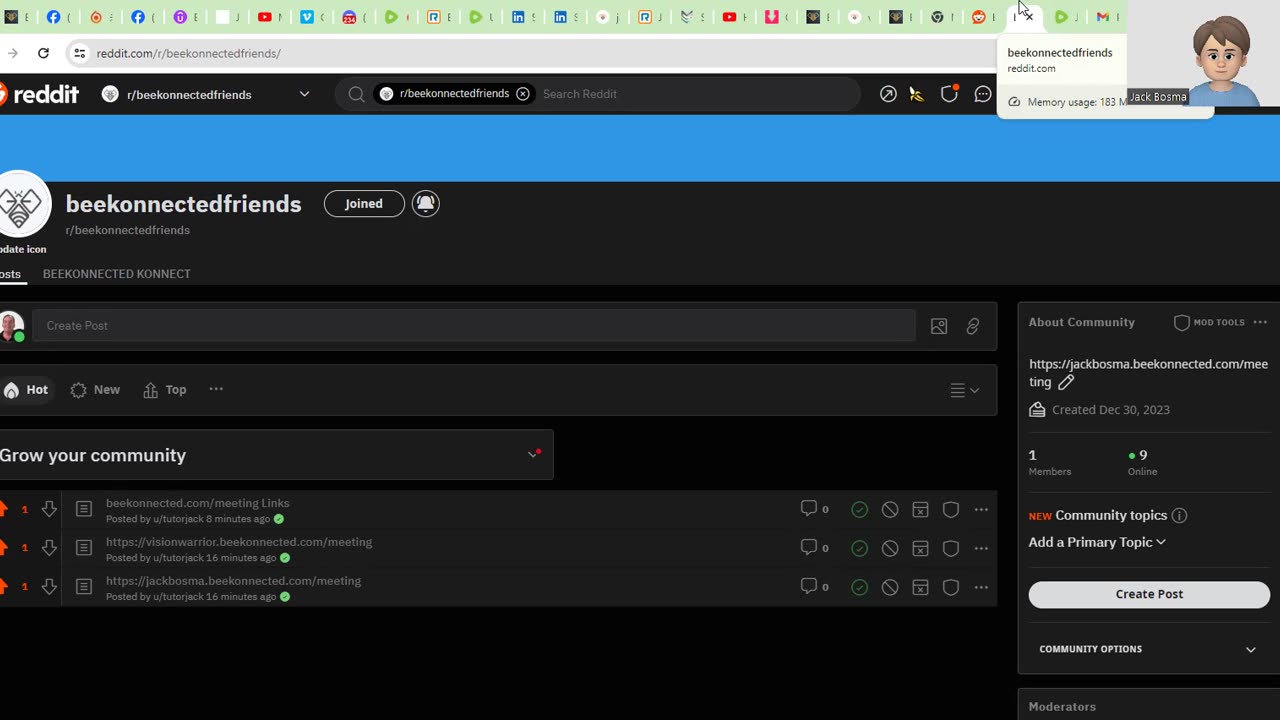Open MOD TOOLS in About Community
Viewport: 1280px width, 720px height.
(1209, 323)
